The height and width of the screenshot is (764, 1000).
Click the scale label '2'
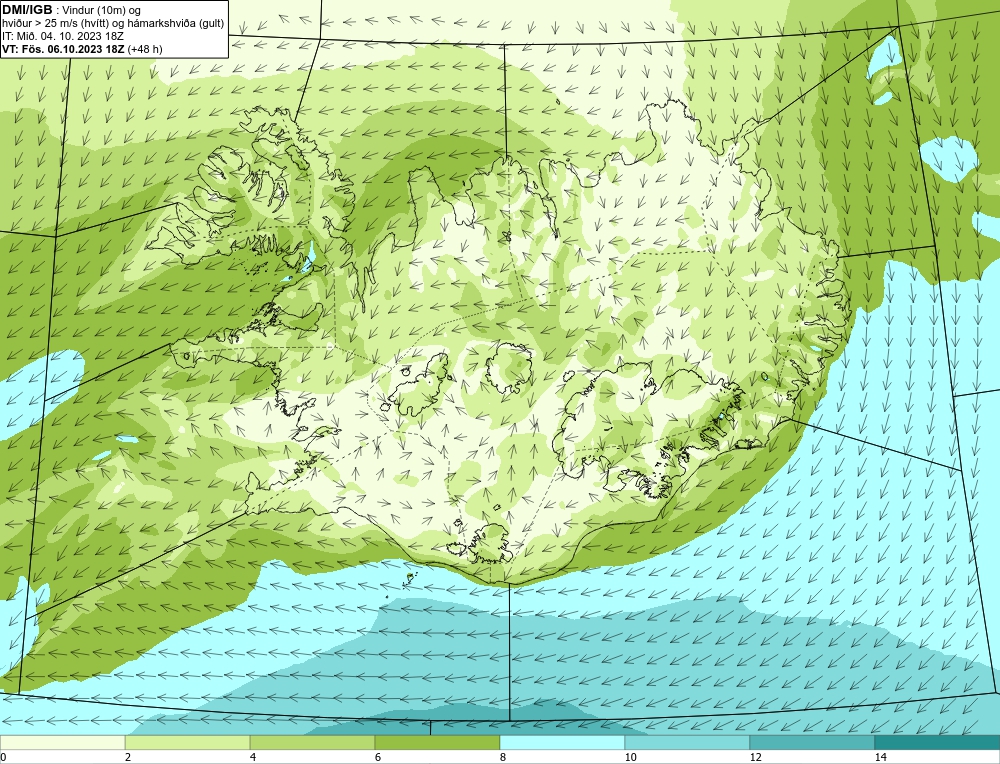coord(128,757)
